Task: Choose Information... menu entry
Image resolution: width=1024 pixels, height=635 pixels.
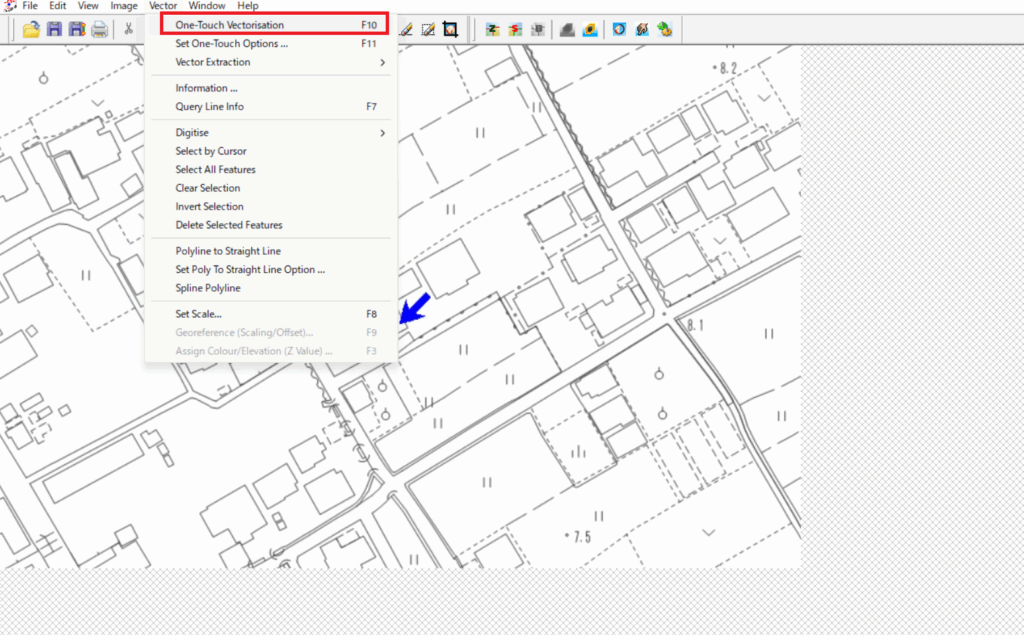Action: click(271, 88)
